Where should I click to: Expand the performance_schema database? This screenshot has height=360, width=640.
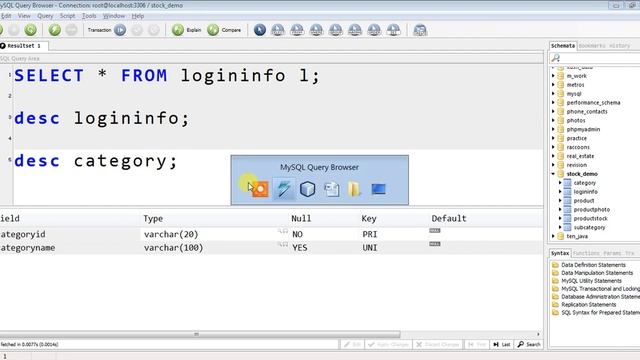pos(553,102)
